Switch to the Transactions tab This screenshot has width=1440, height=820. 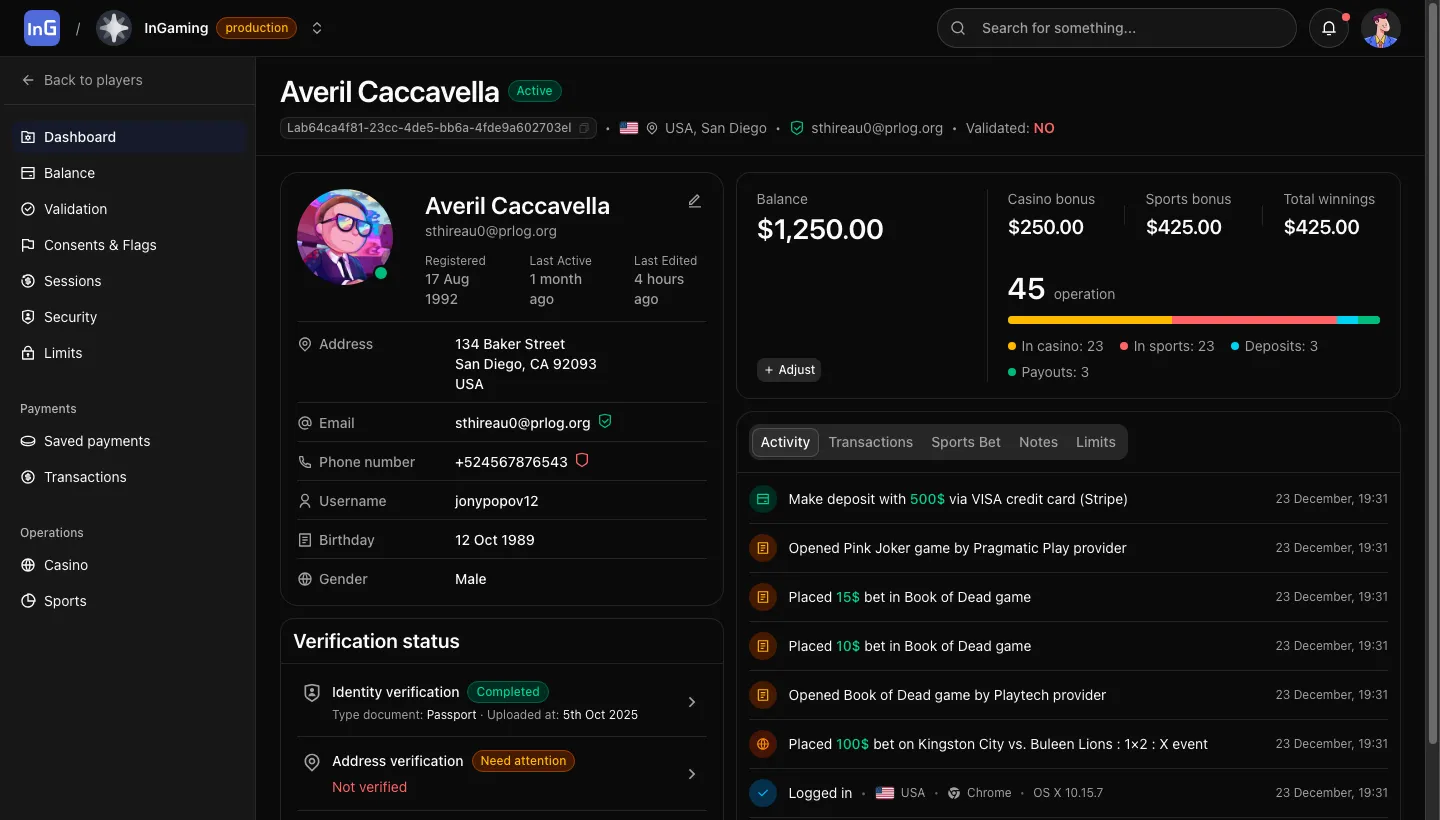pyautogui.click(x=870, y=441)
